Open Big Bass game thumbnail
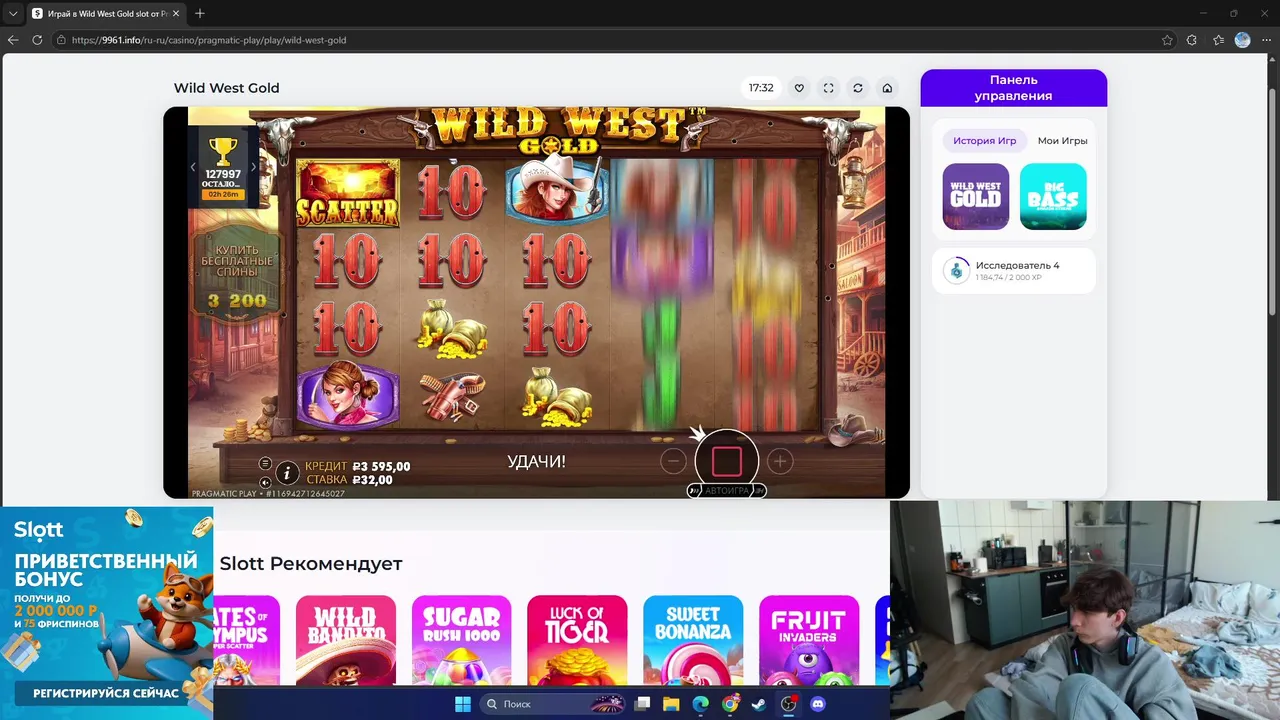 pyautogui.click(x=1053, y=197)
